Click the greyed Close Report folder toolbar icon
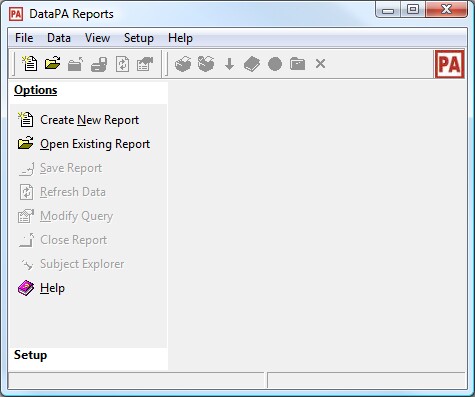Screen dimensions: 475x397 pyautogui.click(x=75, y=64)
